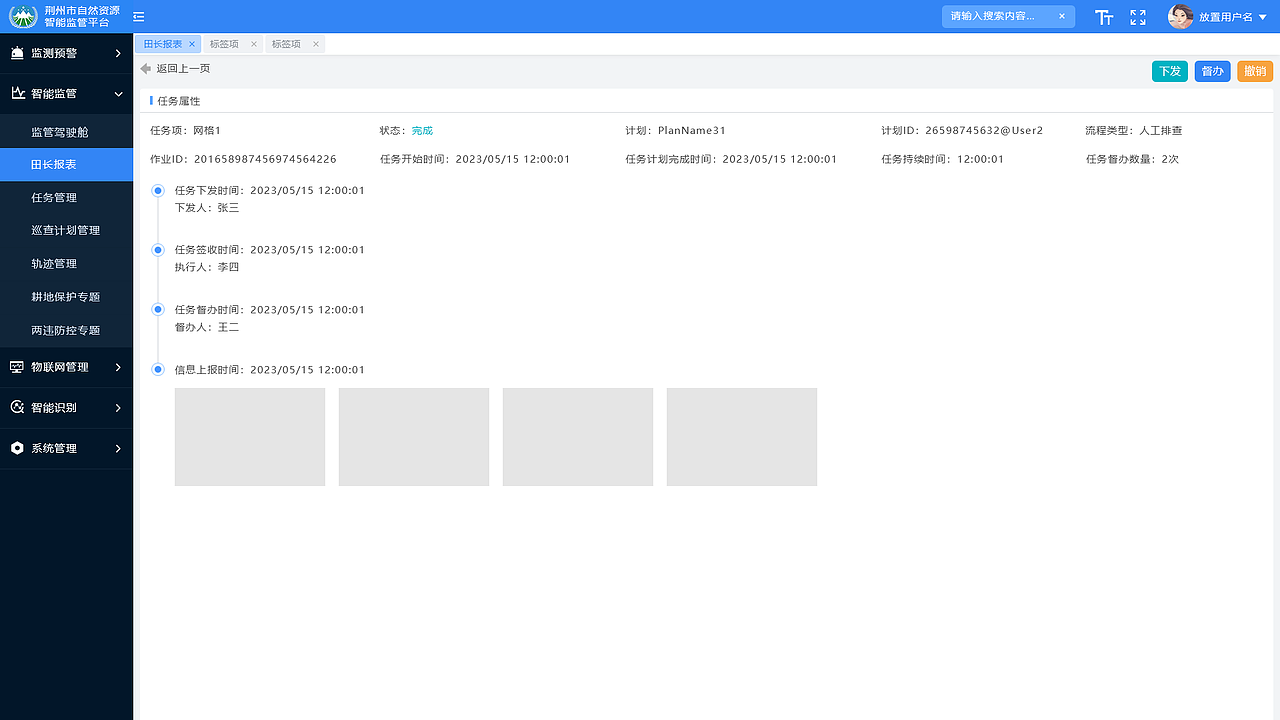Click the 任务下发时间 timeline dot

[158, 190]
